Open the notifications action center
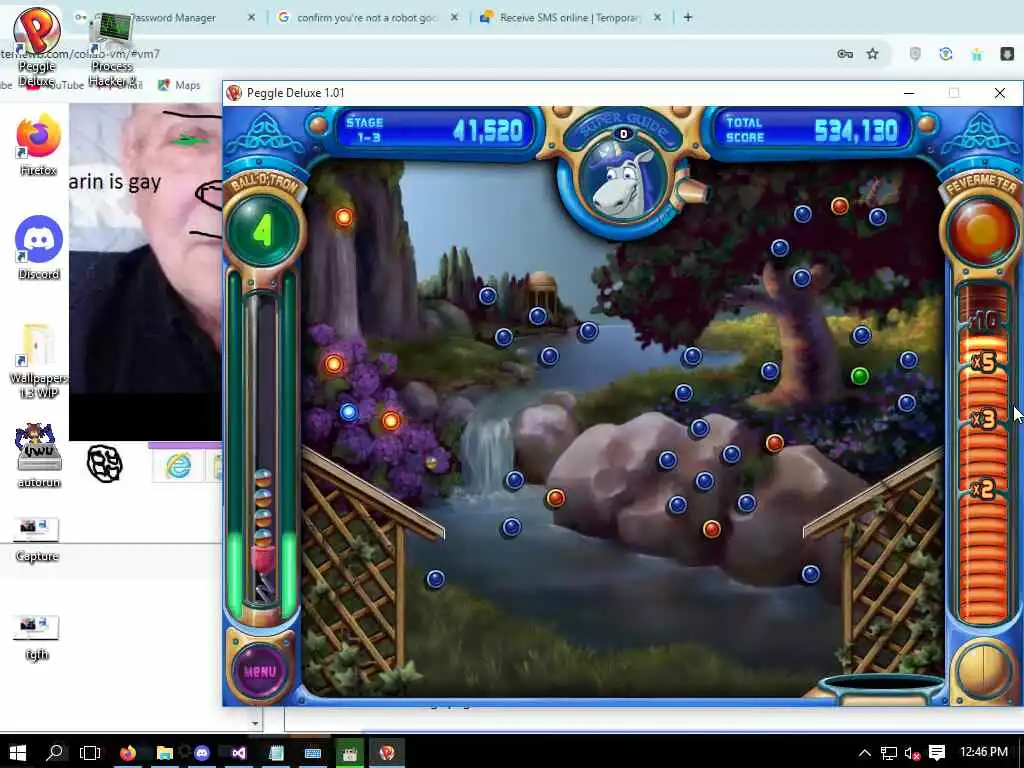This screenshot has height=768, width=1024. (x=936, y=753)
